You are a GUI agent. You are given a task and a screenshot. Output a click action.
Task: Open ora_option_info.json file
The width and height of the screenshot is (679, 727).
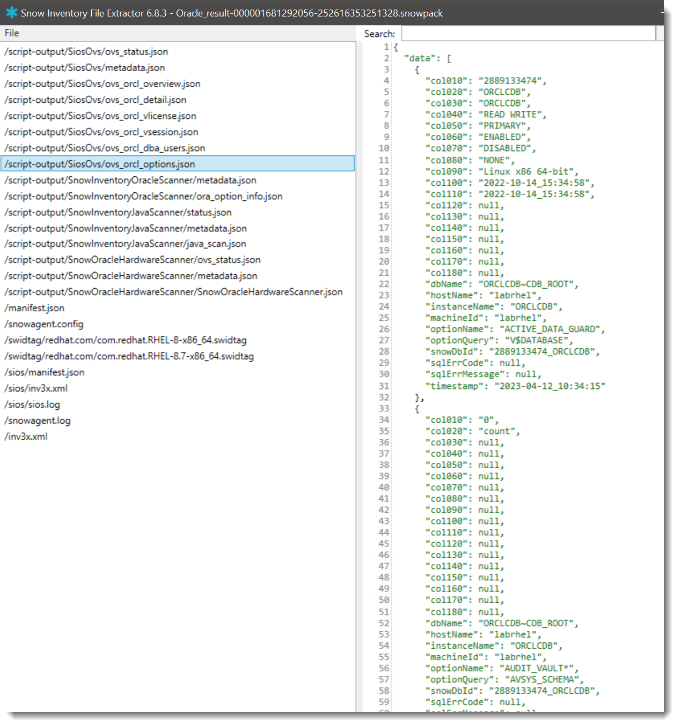[143, 196]
